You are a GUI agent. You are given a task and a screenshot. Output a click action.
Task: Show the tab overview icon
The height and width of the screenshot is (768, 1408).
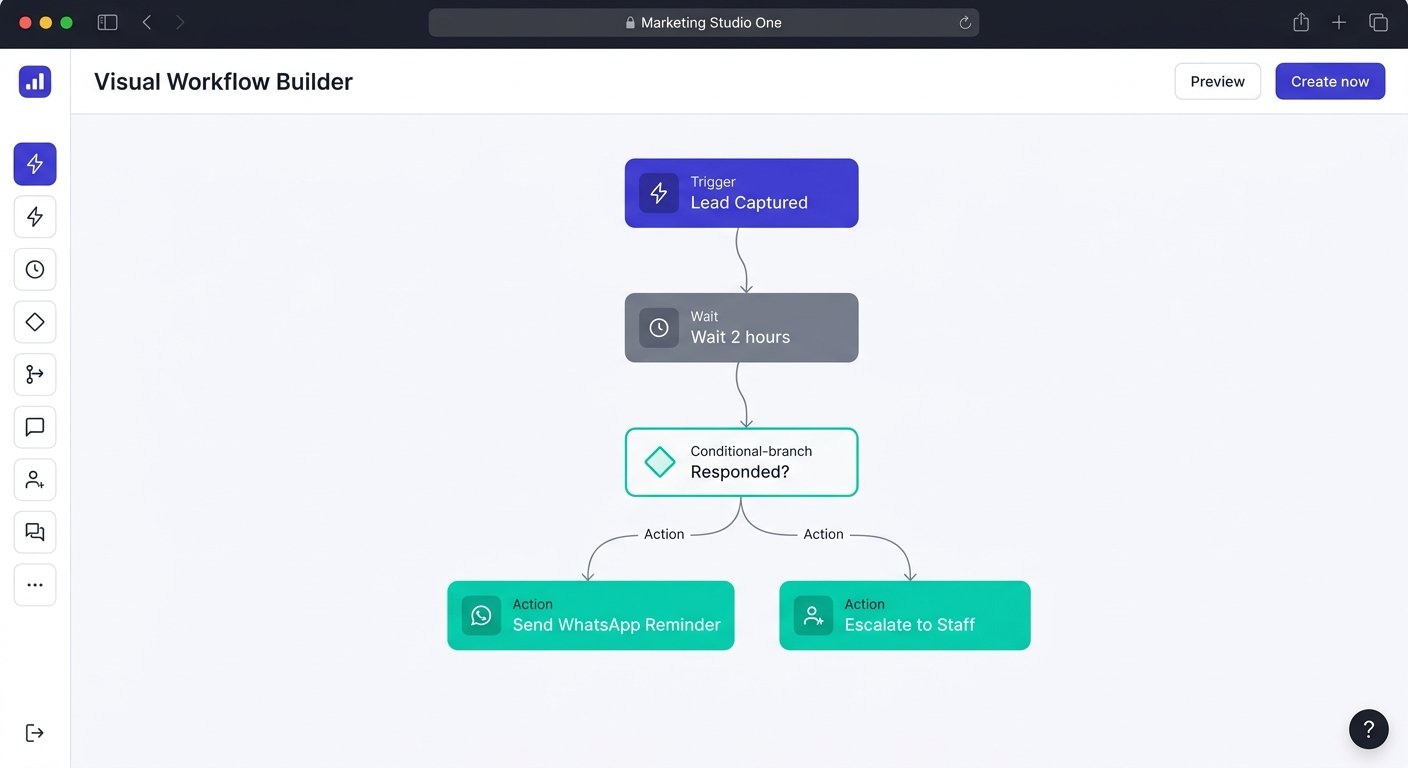[x=1378, y=22]
